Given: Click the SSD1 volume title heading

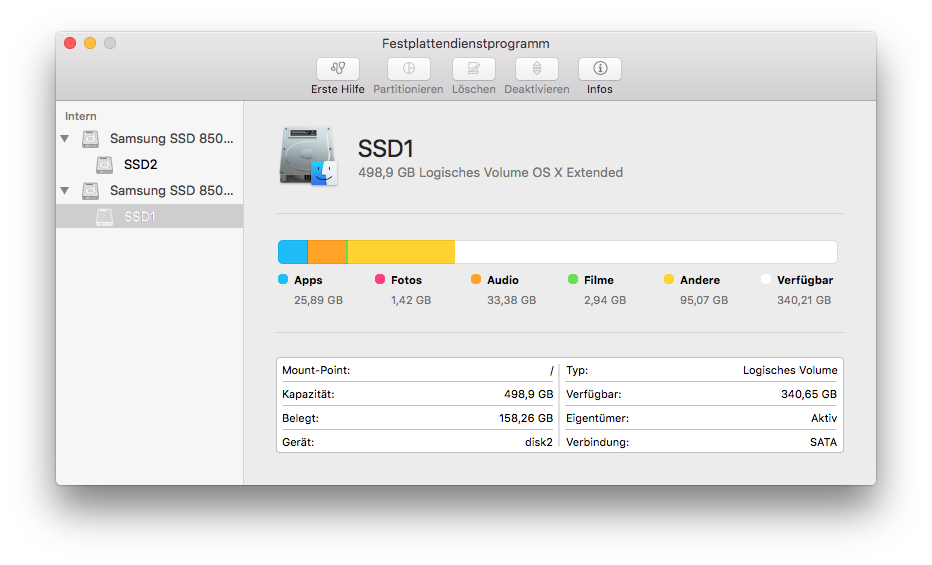Looking at the screenshot, I should [x=385, y=149].
